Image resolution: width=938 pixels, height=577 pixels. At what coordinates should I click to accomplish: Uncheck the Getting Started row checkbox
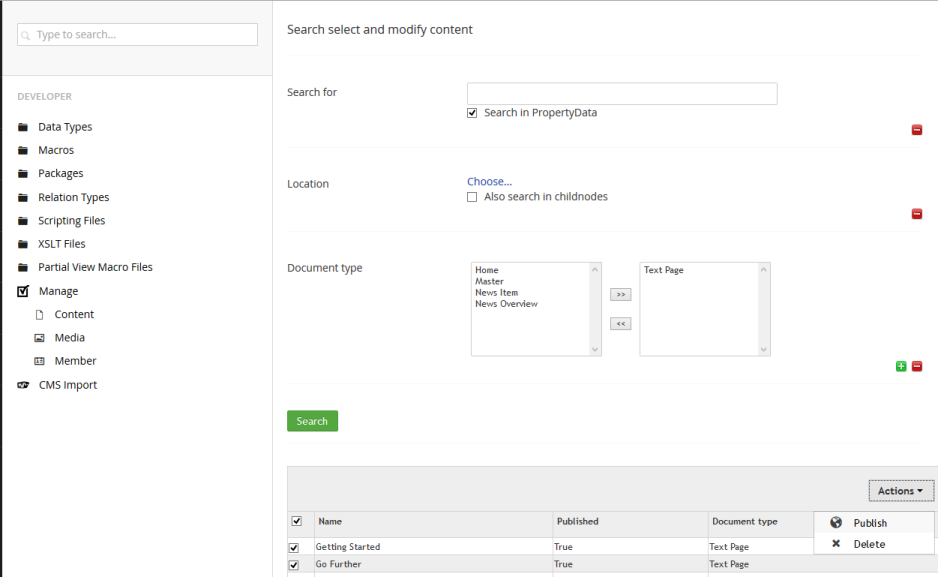click(x=294, y=547)
